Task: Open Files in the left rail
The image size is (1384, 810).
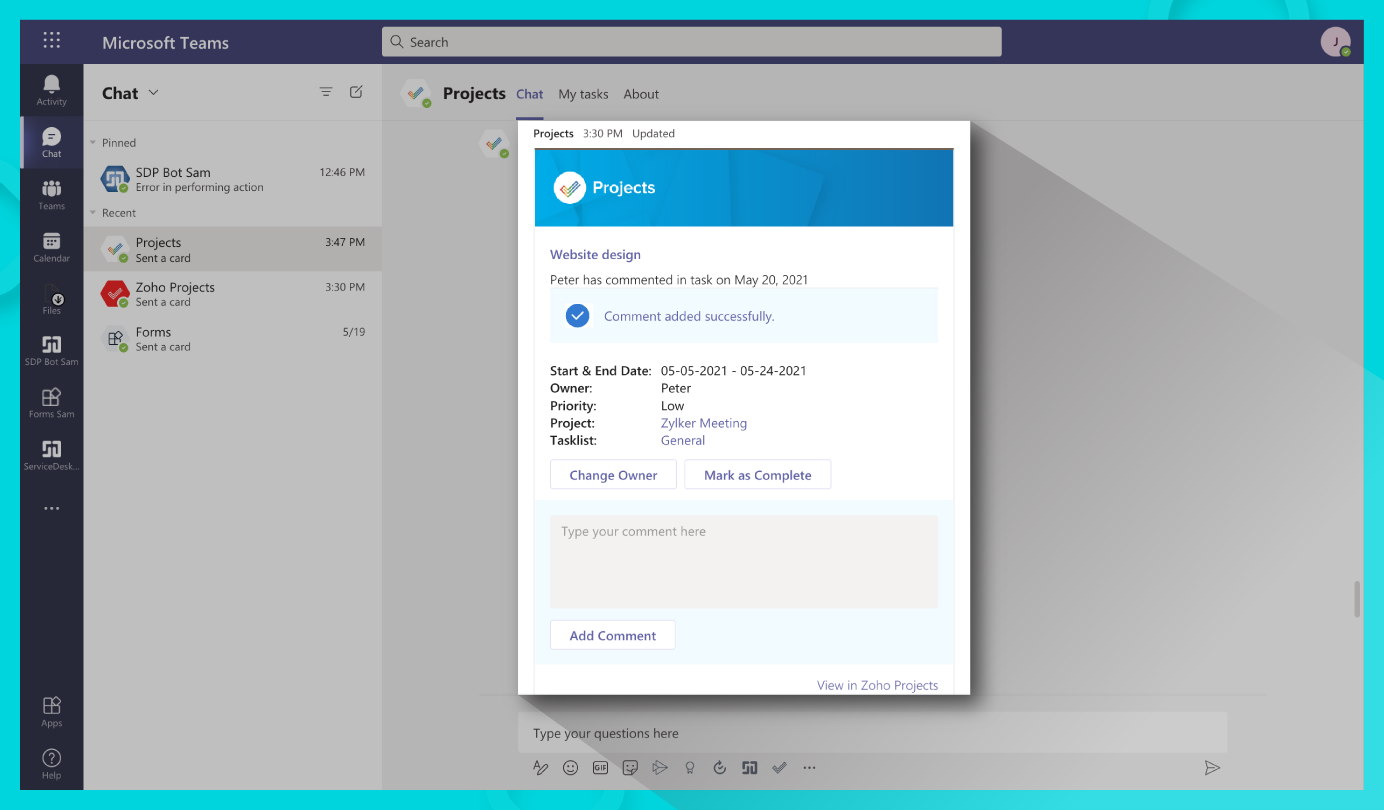Action: 52,298
